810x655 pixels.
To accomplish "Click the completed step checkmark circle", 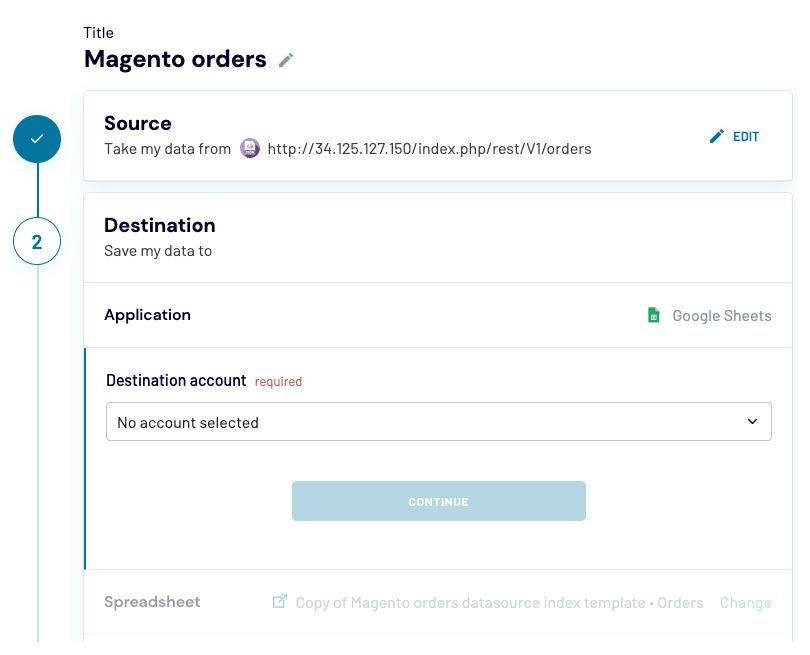I will pyautogui.click(x=37, y=139).
